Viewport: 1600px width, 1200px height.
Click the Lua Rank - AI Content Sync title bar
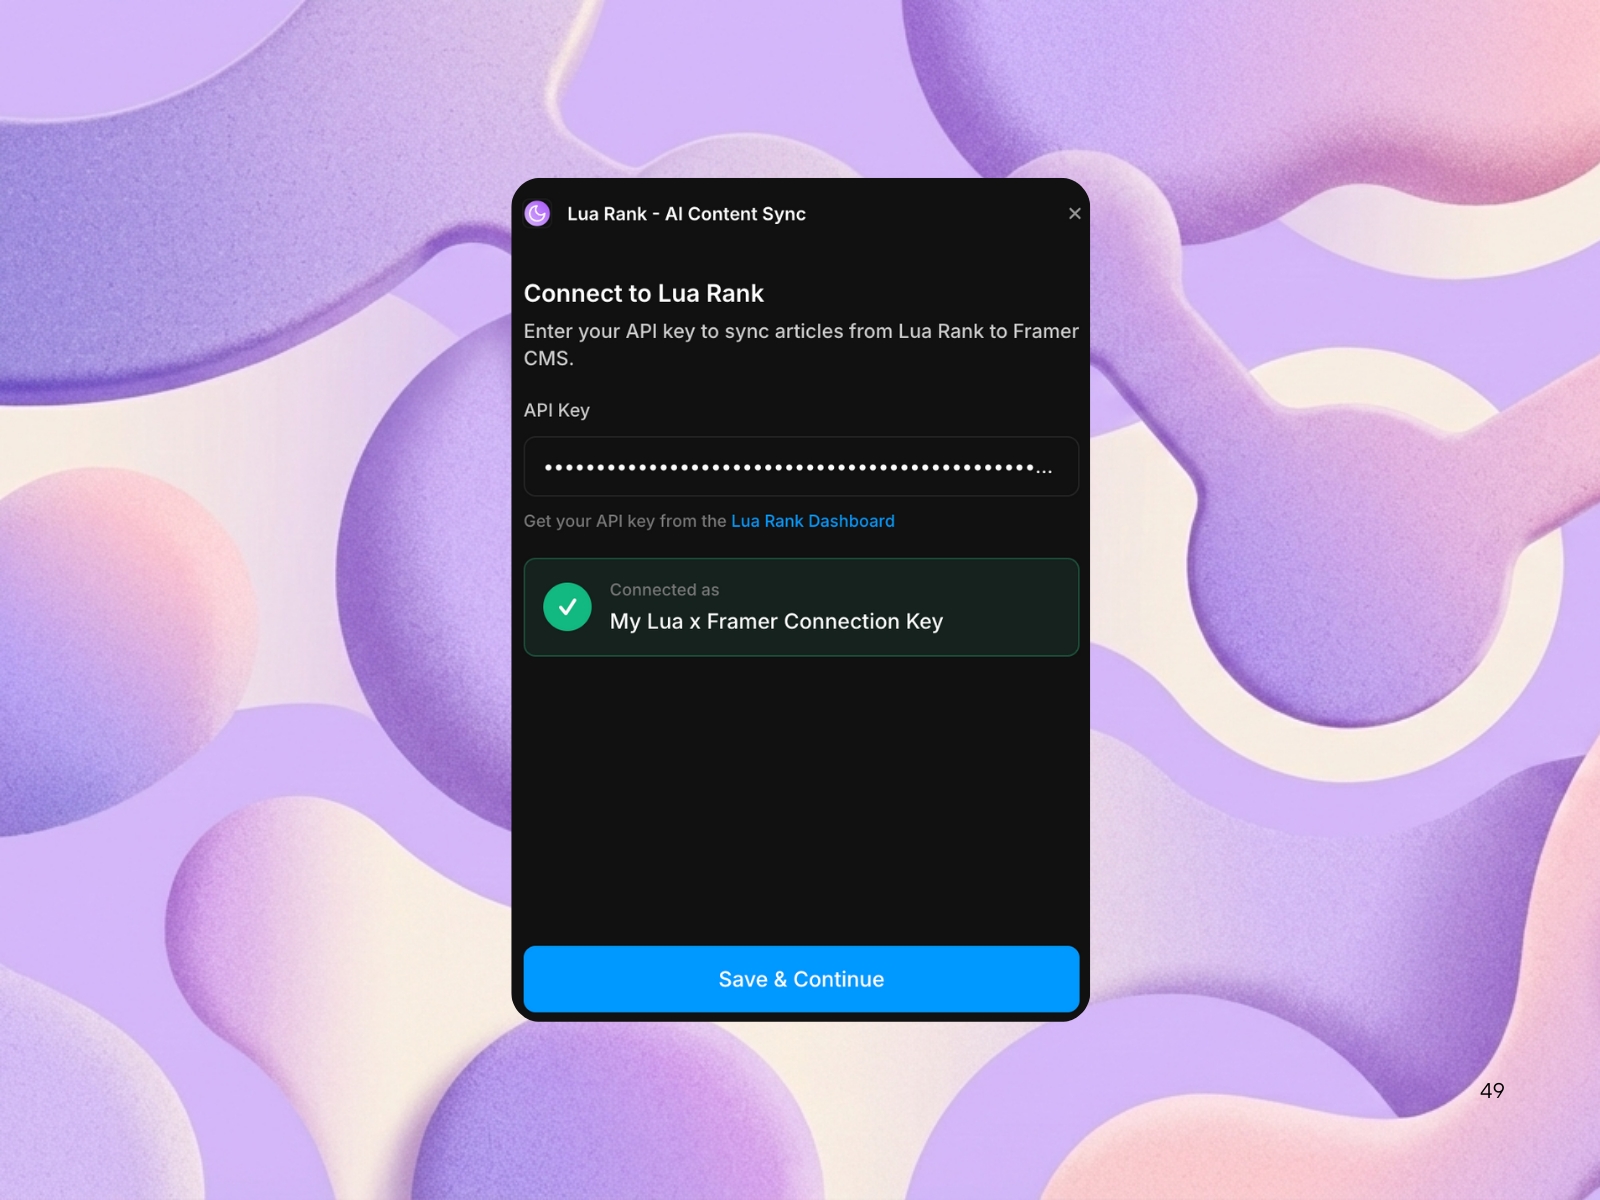[x=686, y=214]
